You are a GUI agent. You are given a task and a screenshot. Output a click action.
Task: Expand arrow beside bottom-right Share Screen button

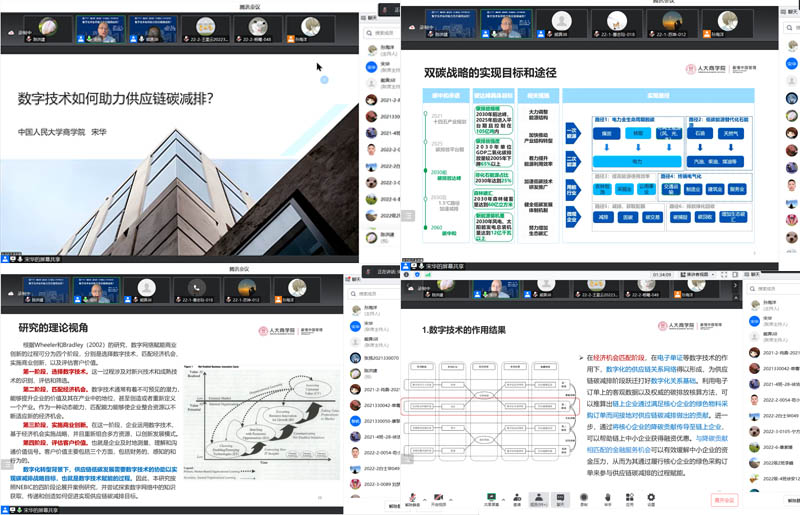(504, 499)
